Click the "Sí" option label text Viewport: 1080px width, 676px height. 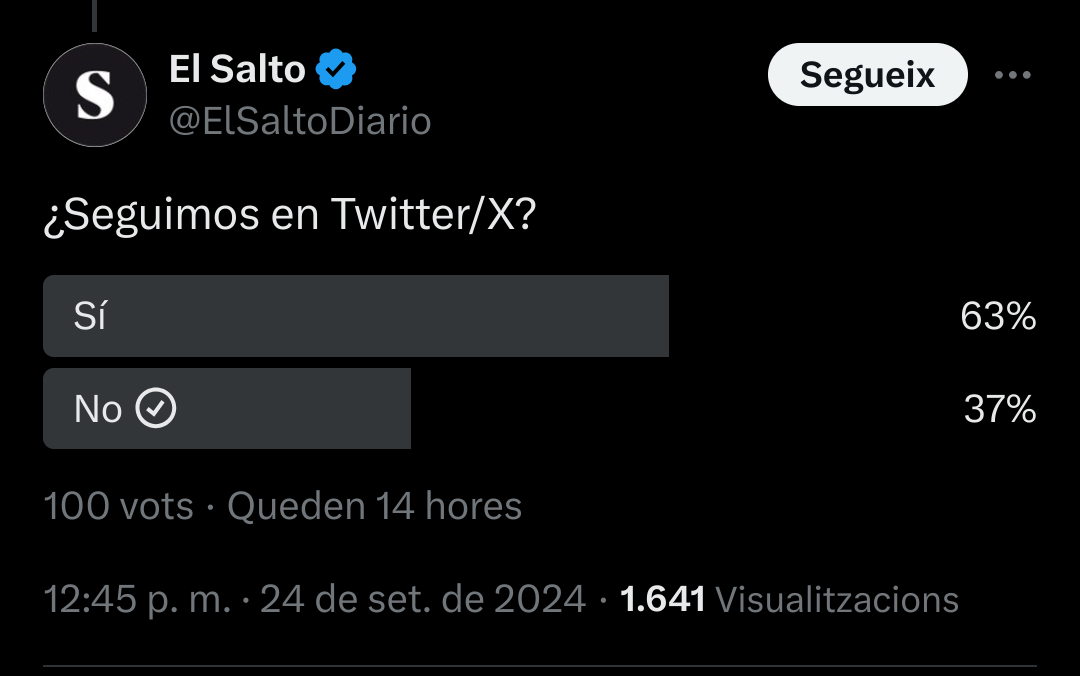(x=90, y=317)
